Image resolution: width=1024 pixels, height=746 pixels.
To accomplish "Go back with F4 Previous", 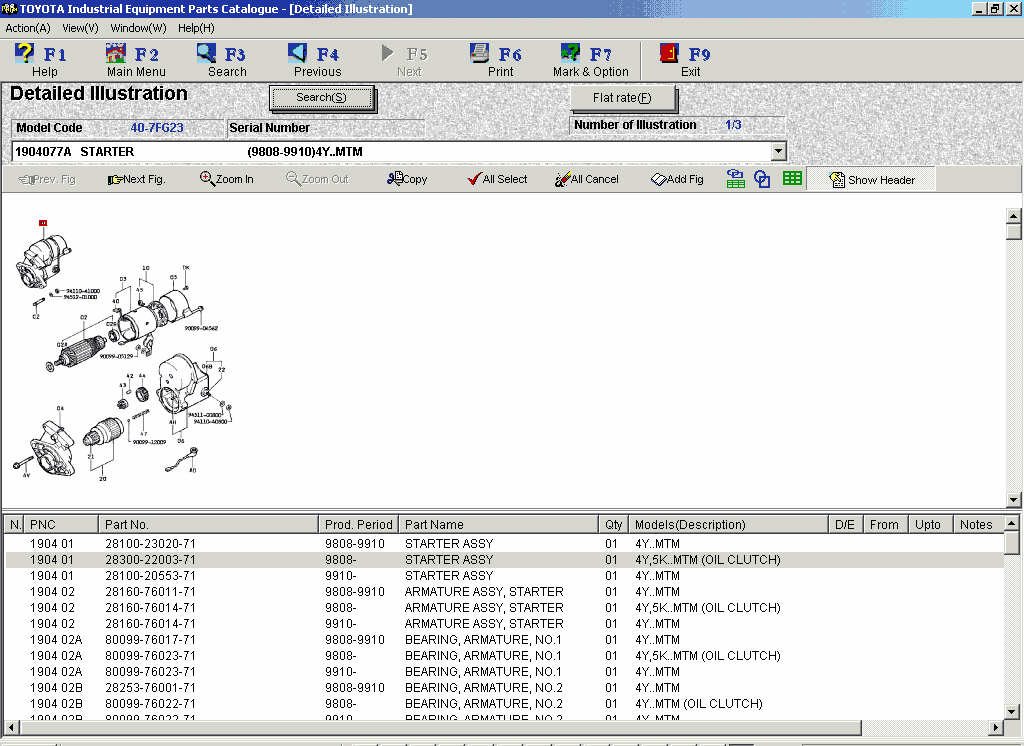I will [x=317, y=60].
